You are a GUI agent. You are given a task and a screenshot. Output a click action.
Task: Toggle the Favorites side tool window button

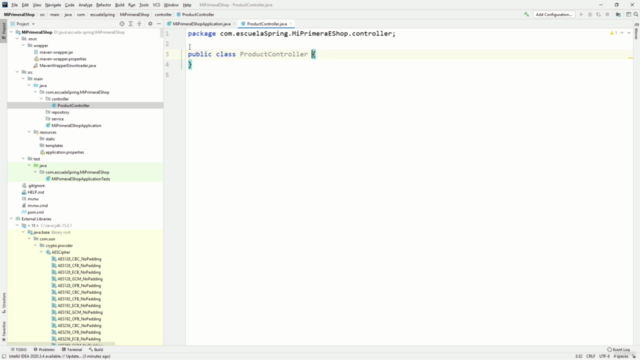(4, 331)
